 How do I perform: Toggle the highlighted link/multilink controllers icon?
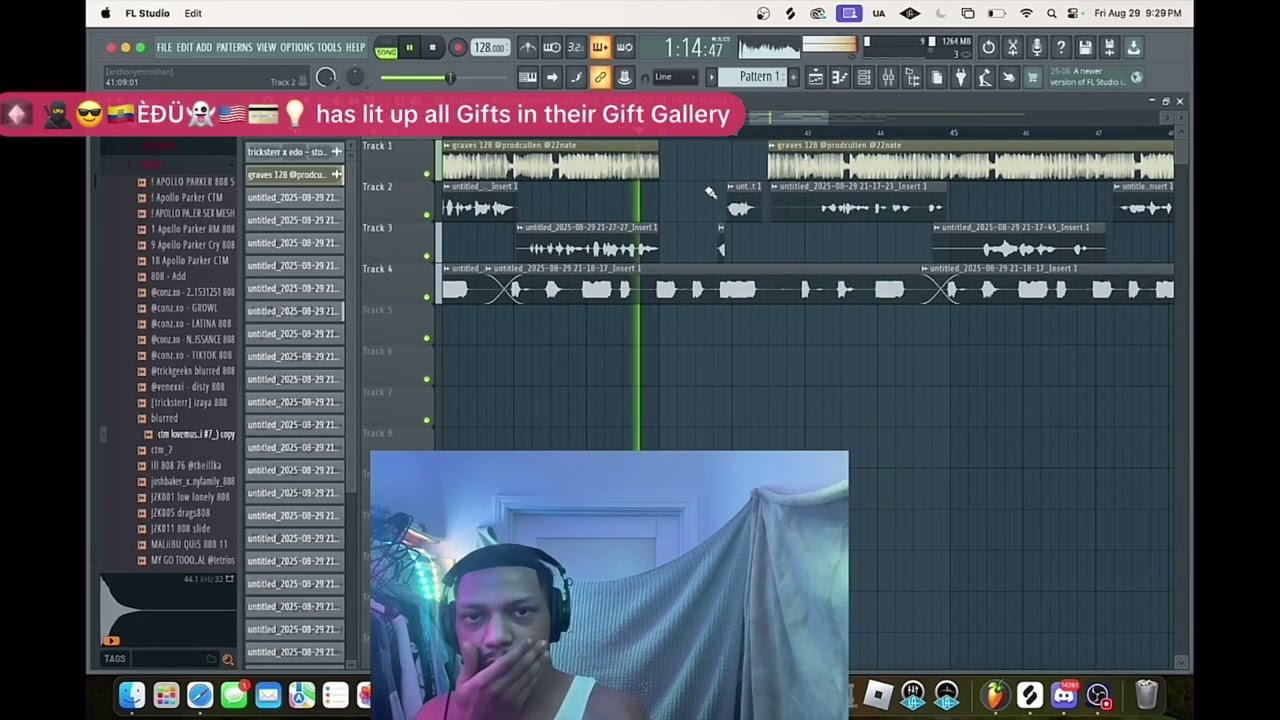click(x=600, y=77)
